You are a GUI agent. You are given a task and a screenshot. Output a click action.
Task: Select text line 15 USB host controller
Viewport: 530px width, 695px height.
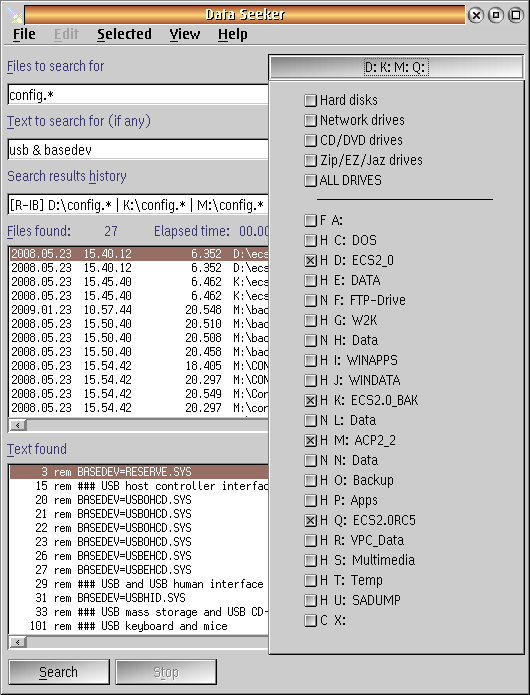[x=139, y=486]
